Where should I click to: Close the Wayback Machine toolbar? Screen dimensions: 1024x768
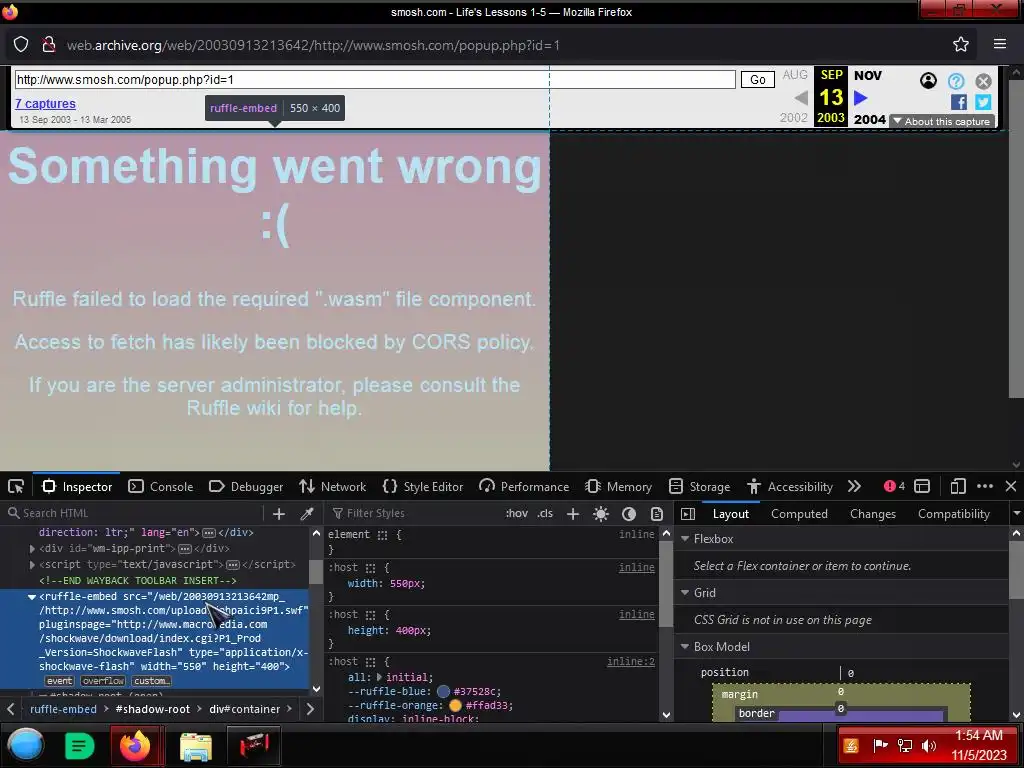point(984,81)
